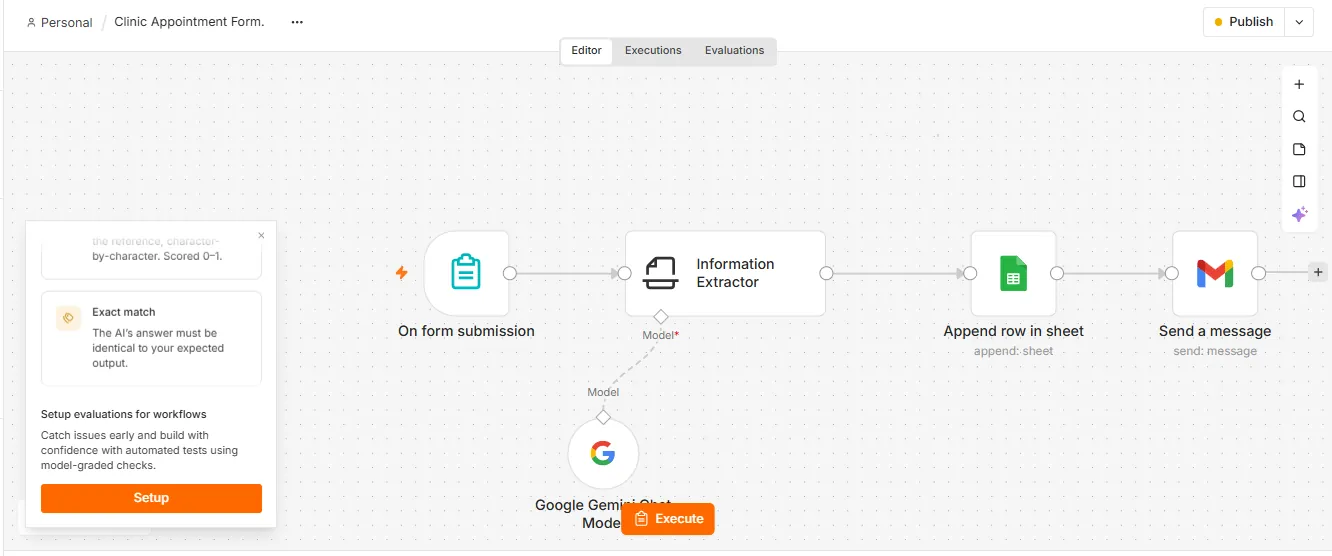Viewport: 1332px width, 556px height.
Task: Click the form trigger output connector
Action: (x=509, y=273)
